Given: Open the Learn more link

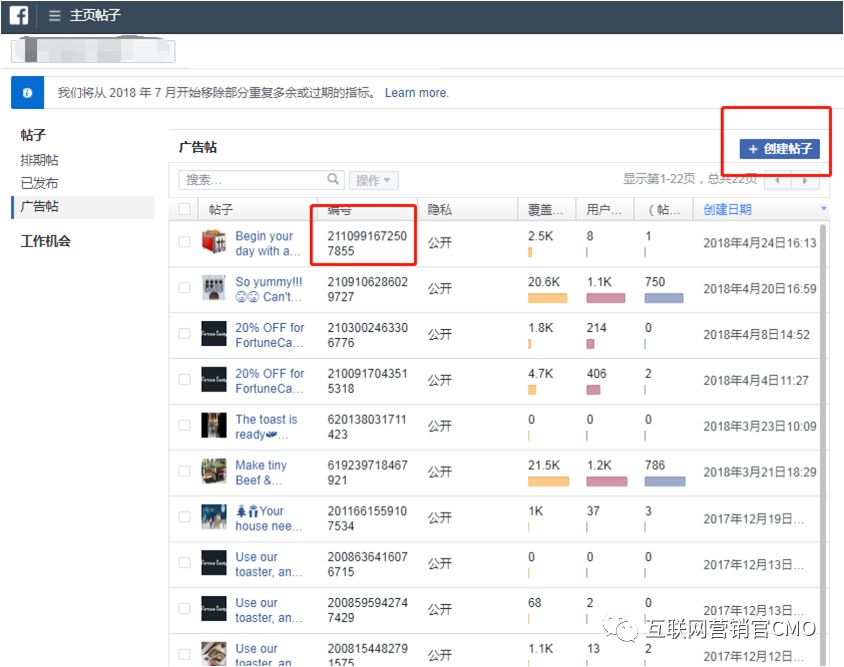Looking at the screenshot, I should [417, 93].
